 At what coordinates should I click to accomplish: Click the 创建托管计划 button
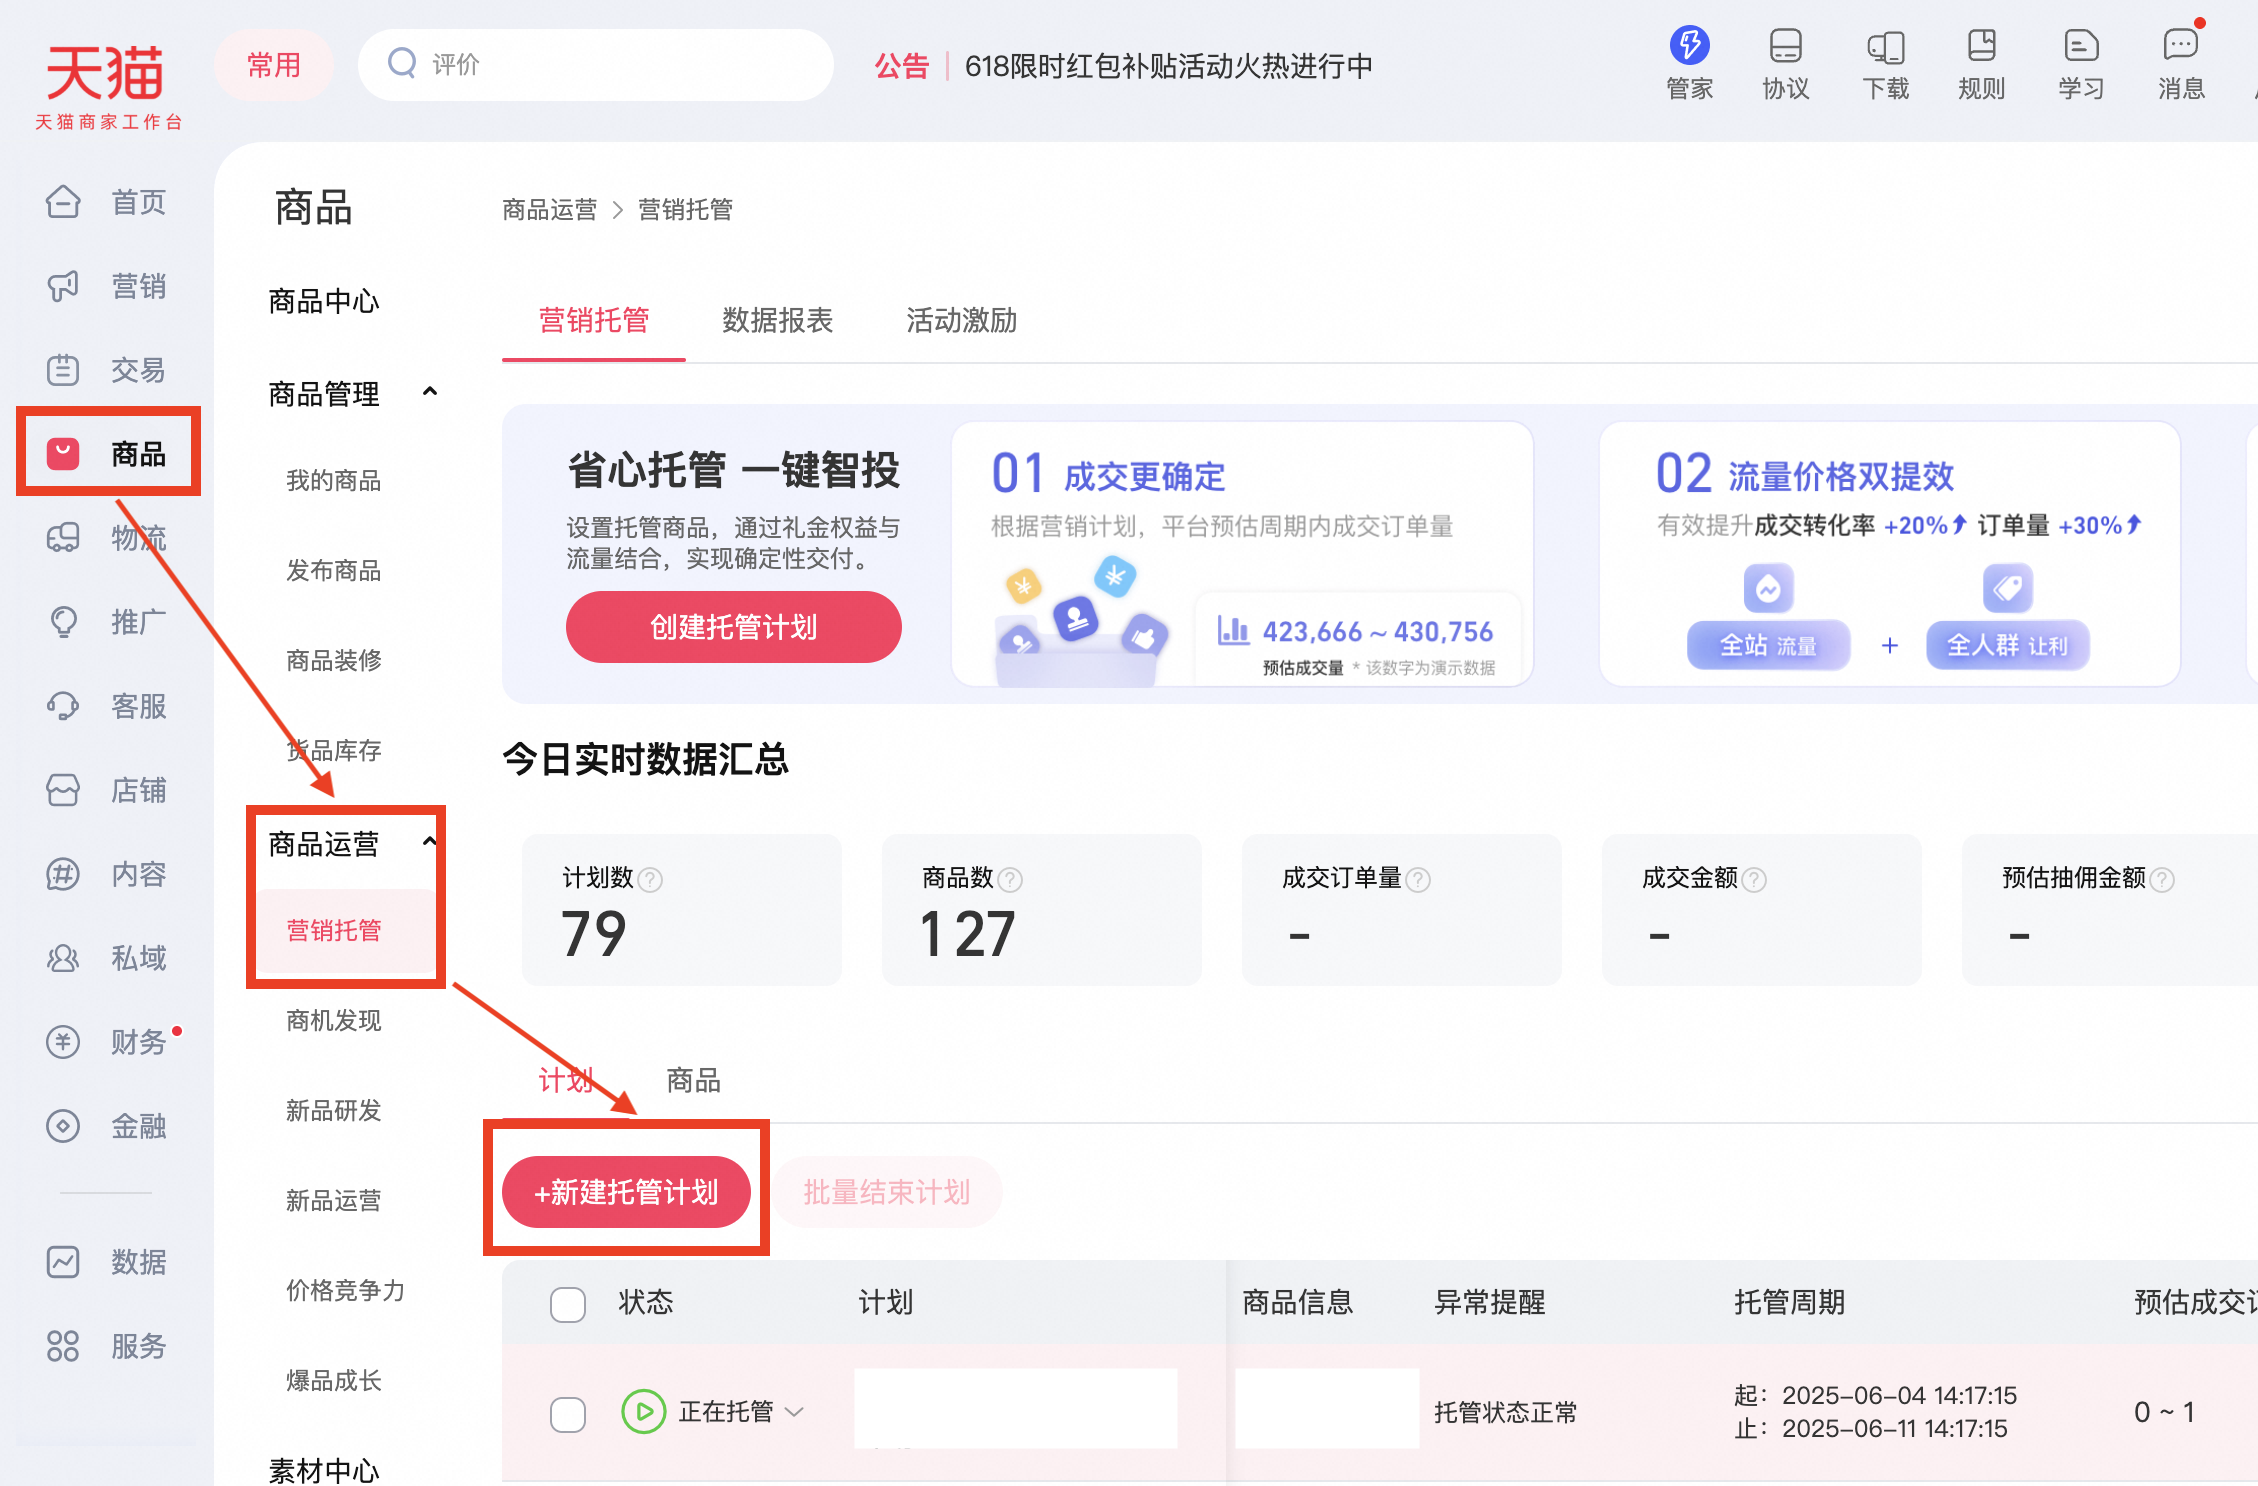pos(734,627)
